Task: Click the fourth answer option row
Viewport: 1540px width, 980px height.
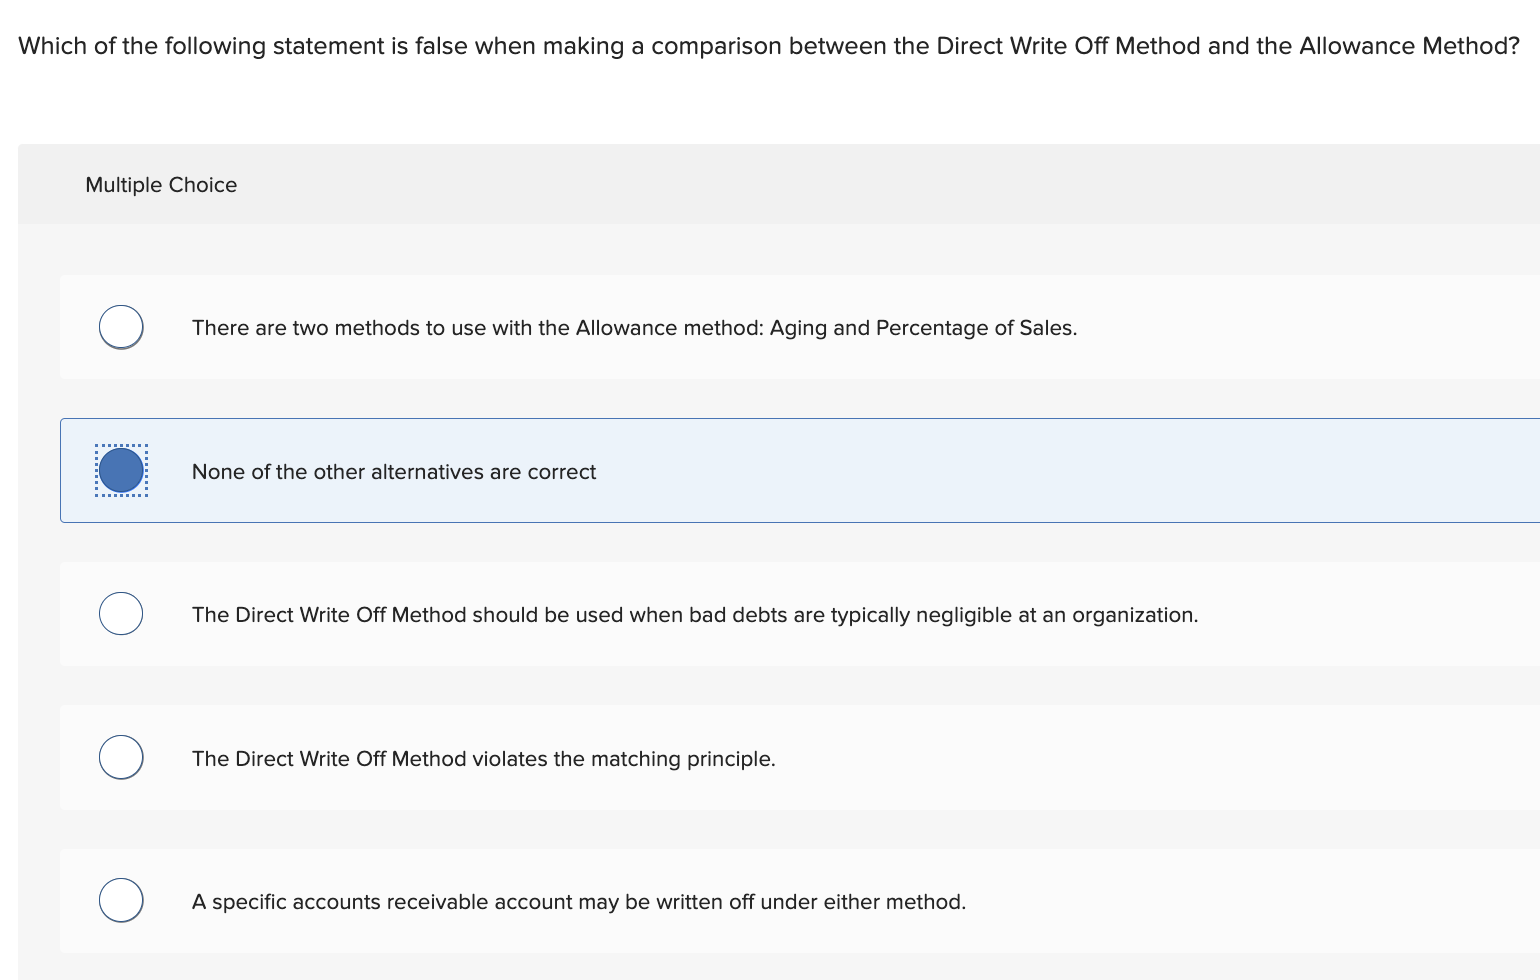Action: click(x=700, y=757)
